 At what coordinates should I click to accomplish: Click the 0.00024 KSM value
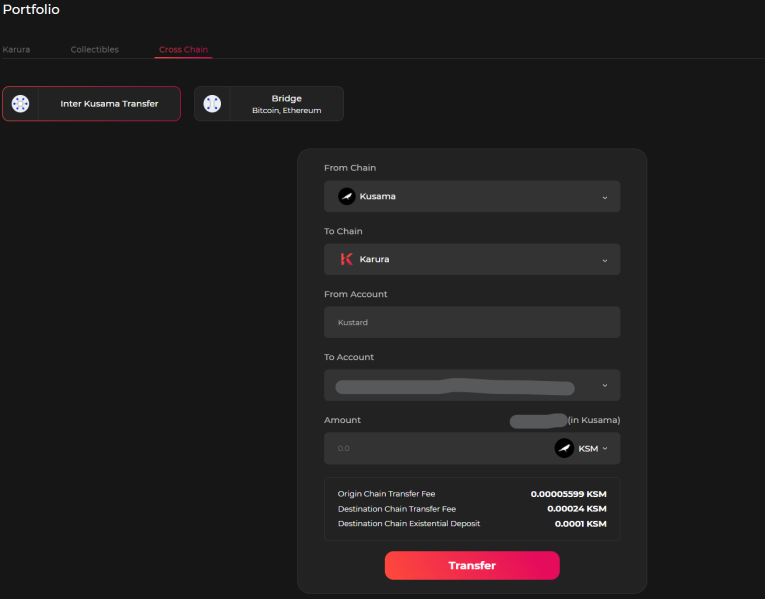[x=577, y=509]
